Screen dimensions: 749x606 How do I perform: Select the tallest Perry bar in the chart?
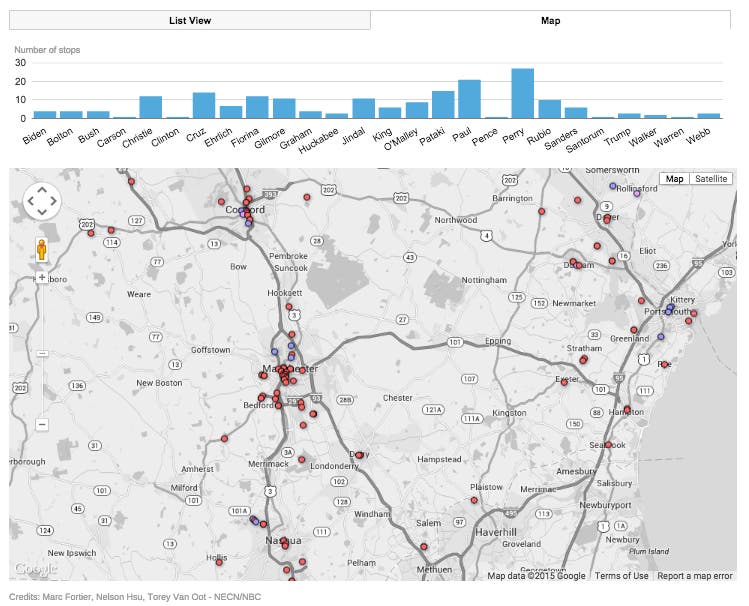522,93
